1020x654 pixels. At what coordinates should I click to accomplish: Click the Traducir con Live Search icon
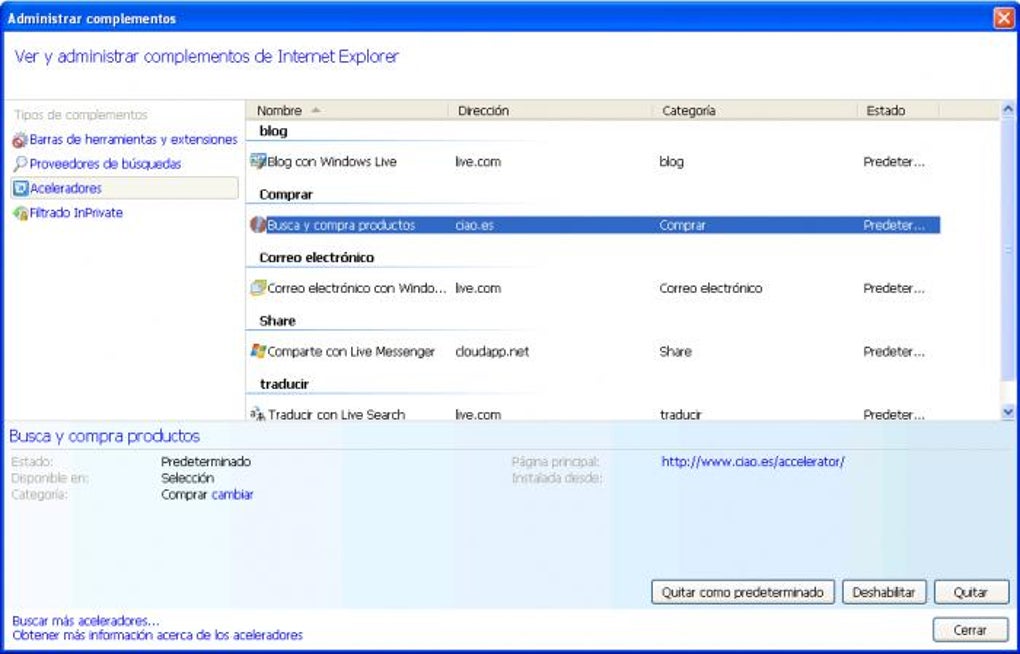click(x=258, y=414)
